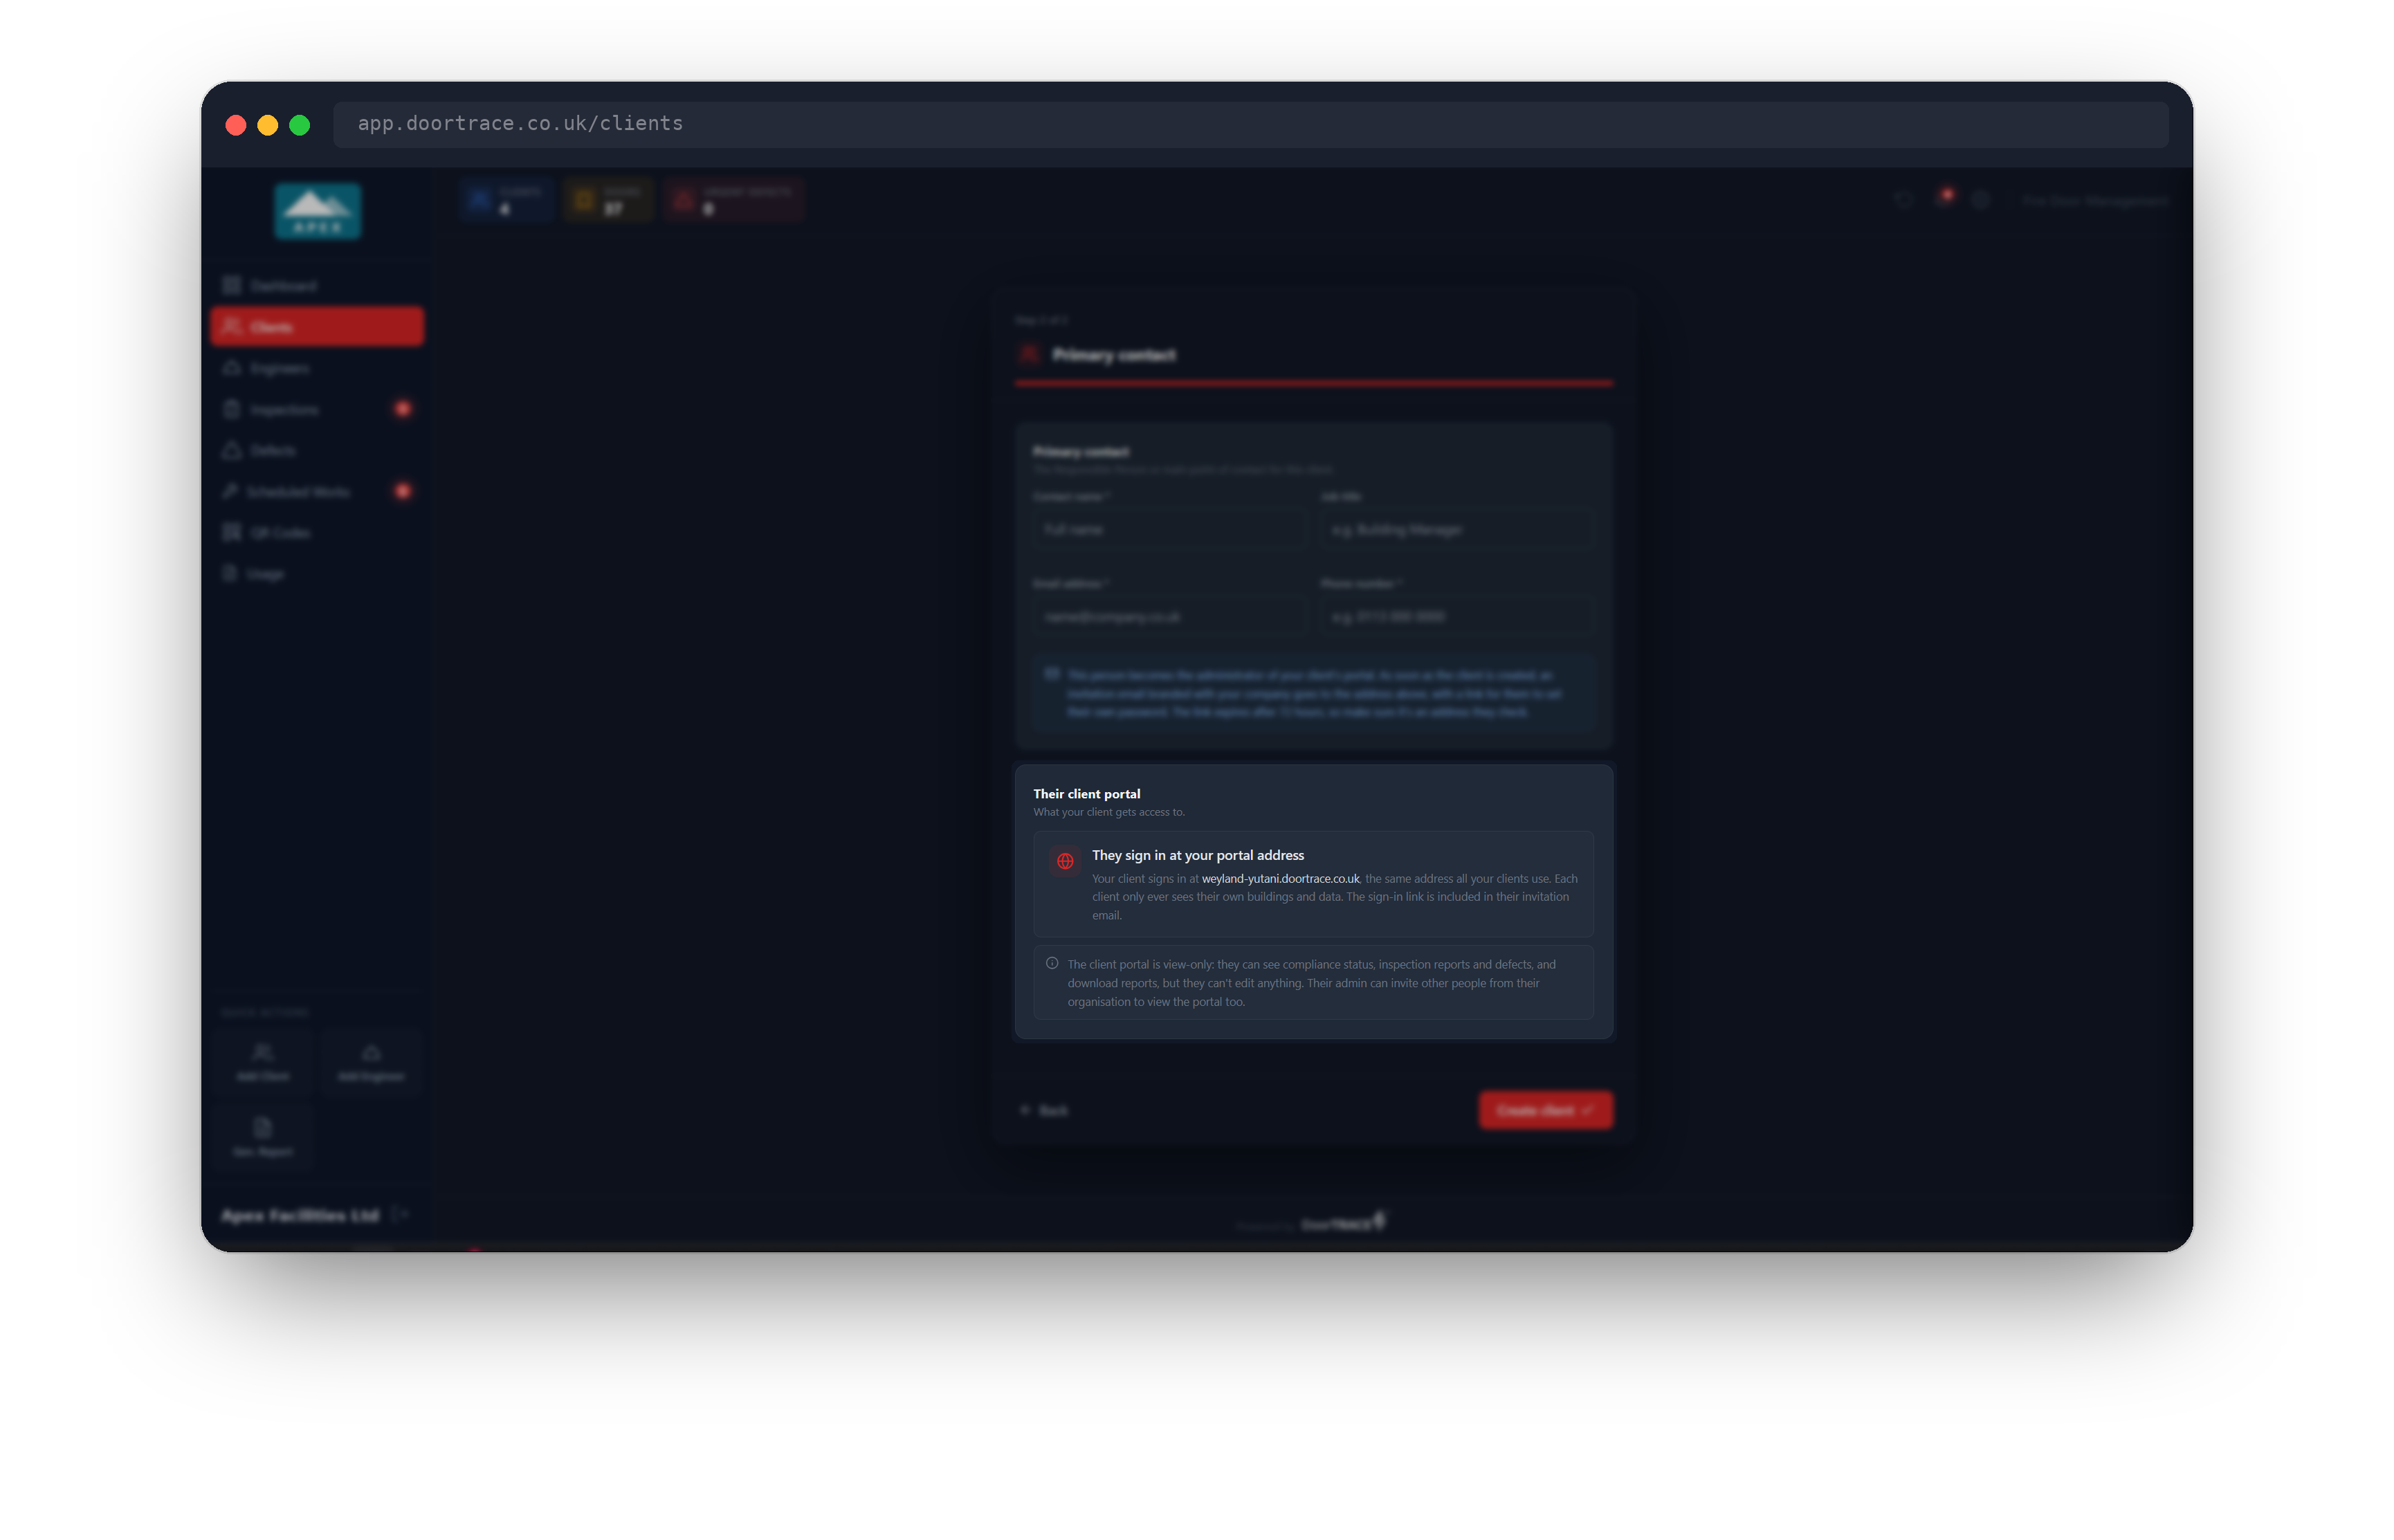Focus the Email address field
The height and width of the screenshot is (1540, 2394).
1169,616
